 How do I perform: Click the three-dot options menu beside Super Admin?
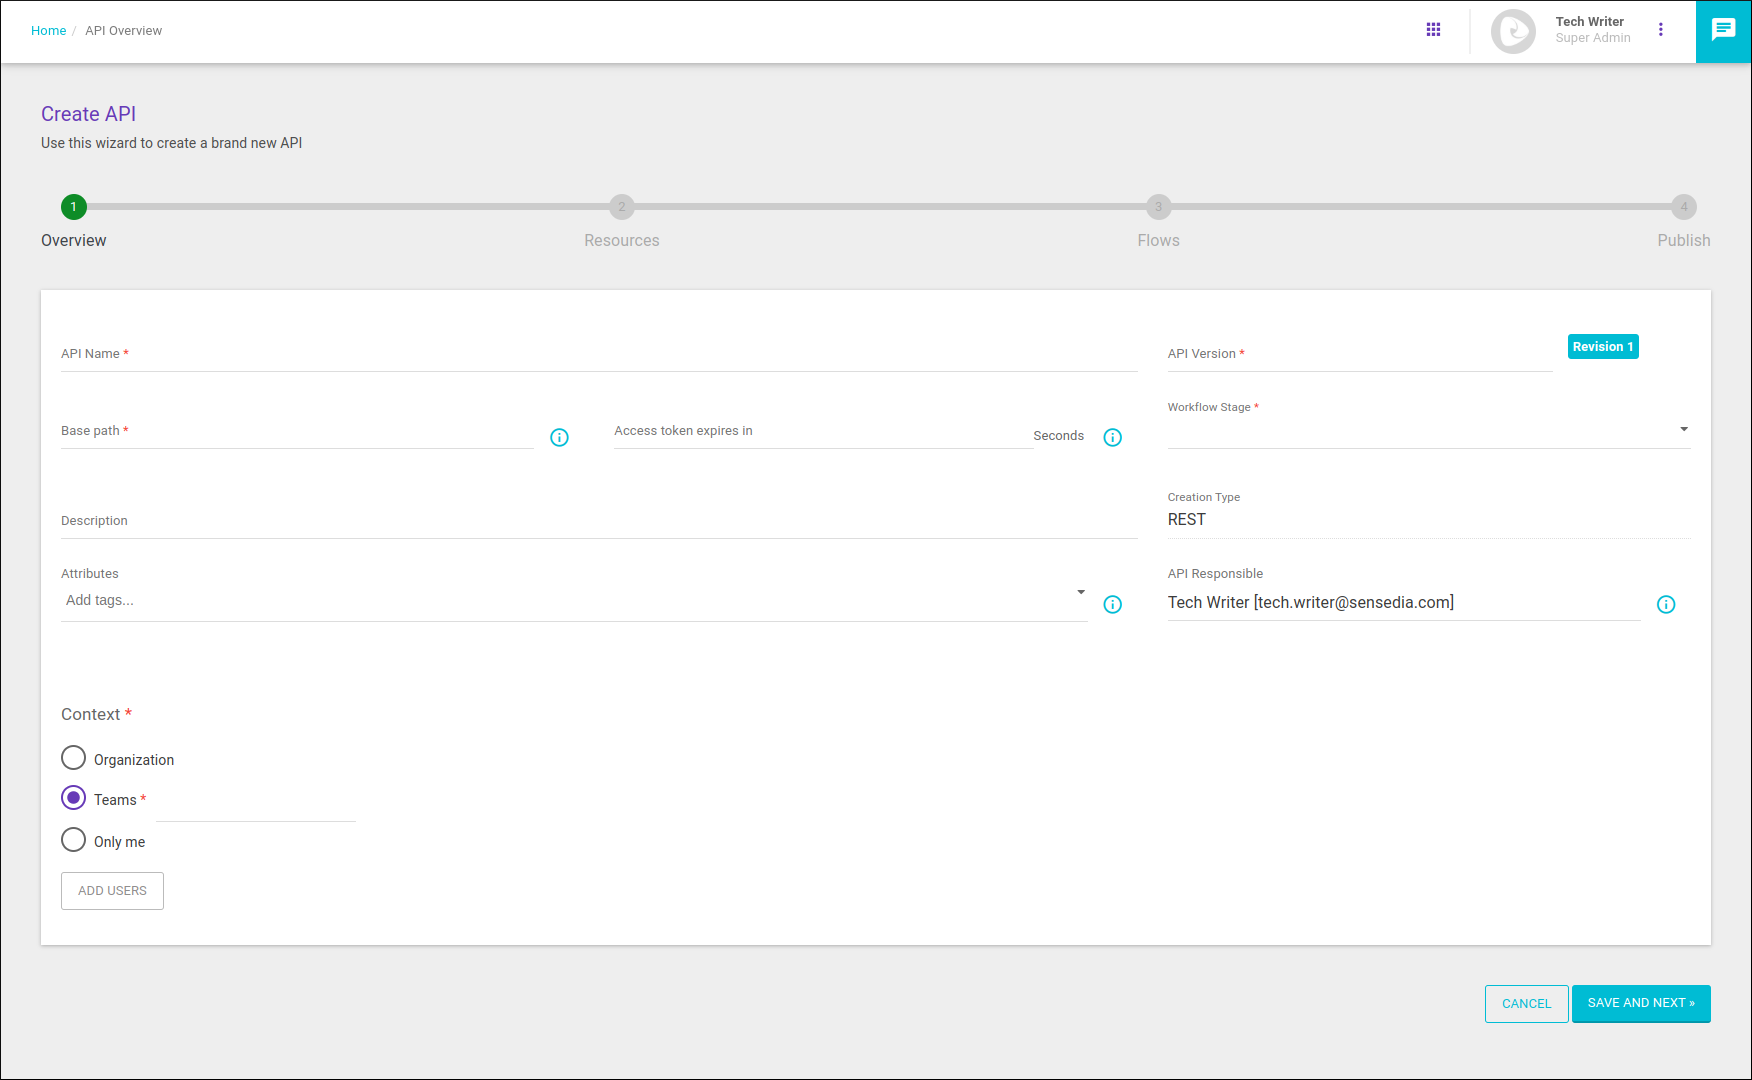click(x=1661, y=29)
